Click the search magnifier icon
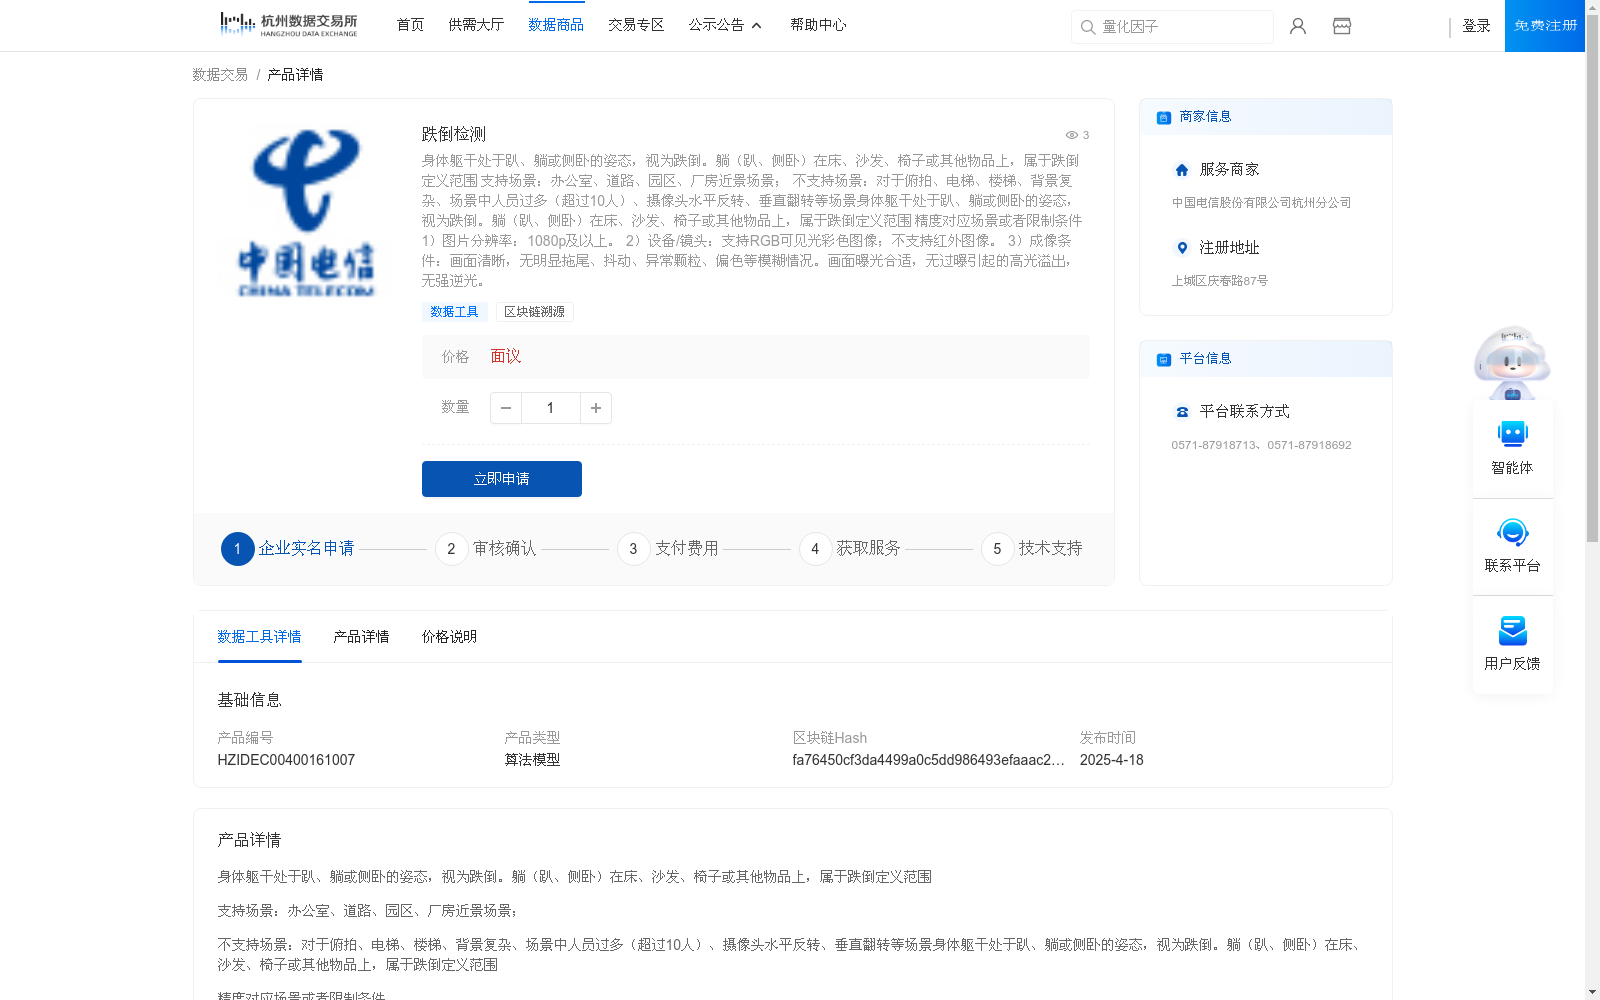Image resolution: width=1600 pixels, height=1000 pixels. 1088,27
